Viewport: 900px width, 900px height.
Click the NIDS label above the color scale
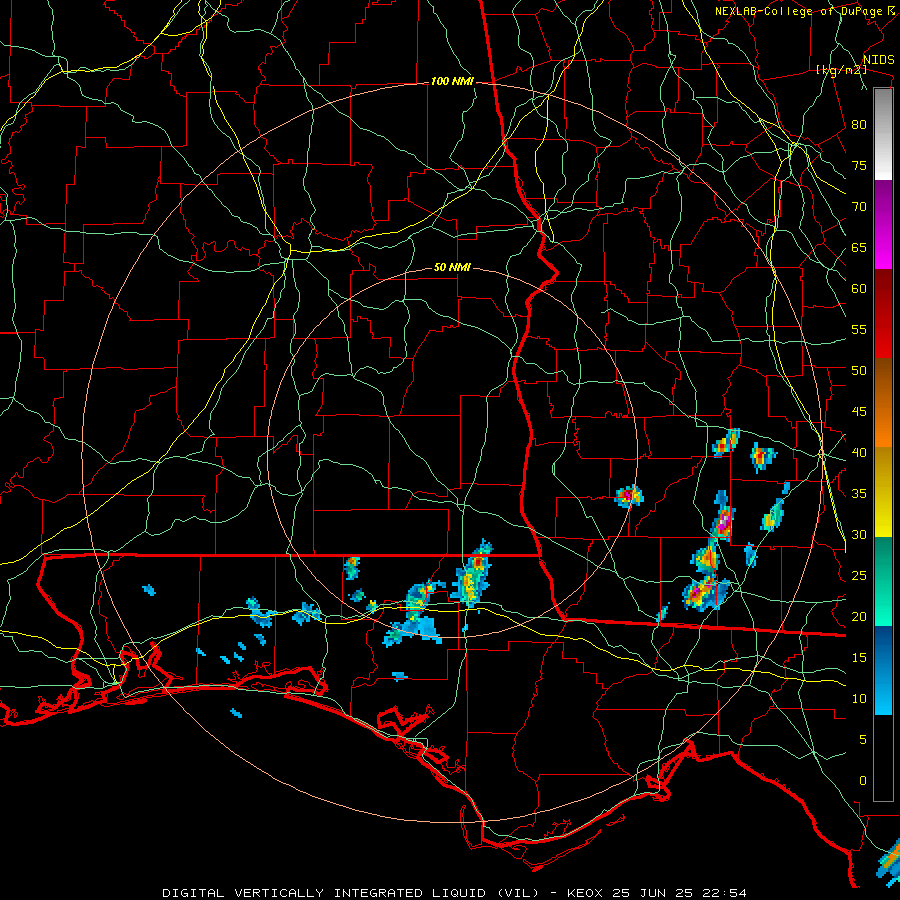[878, 60]
